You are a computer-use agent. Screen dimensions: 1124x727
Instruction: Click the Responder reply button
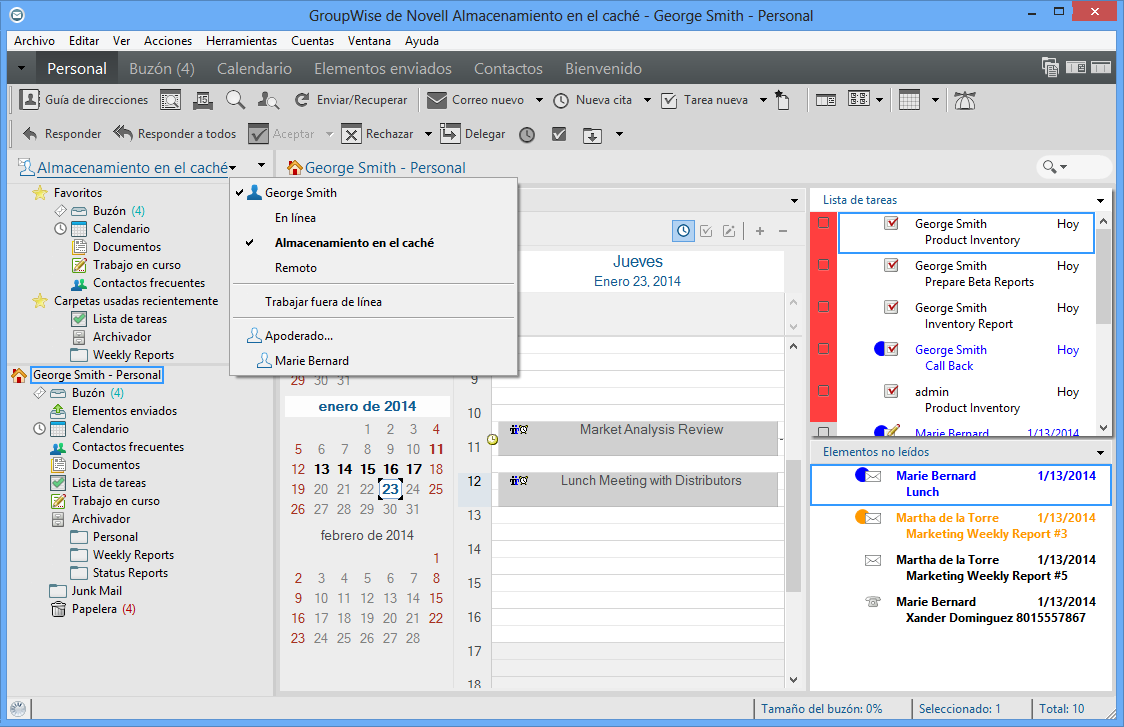tap(62, 134)
